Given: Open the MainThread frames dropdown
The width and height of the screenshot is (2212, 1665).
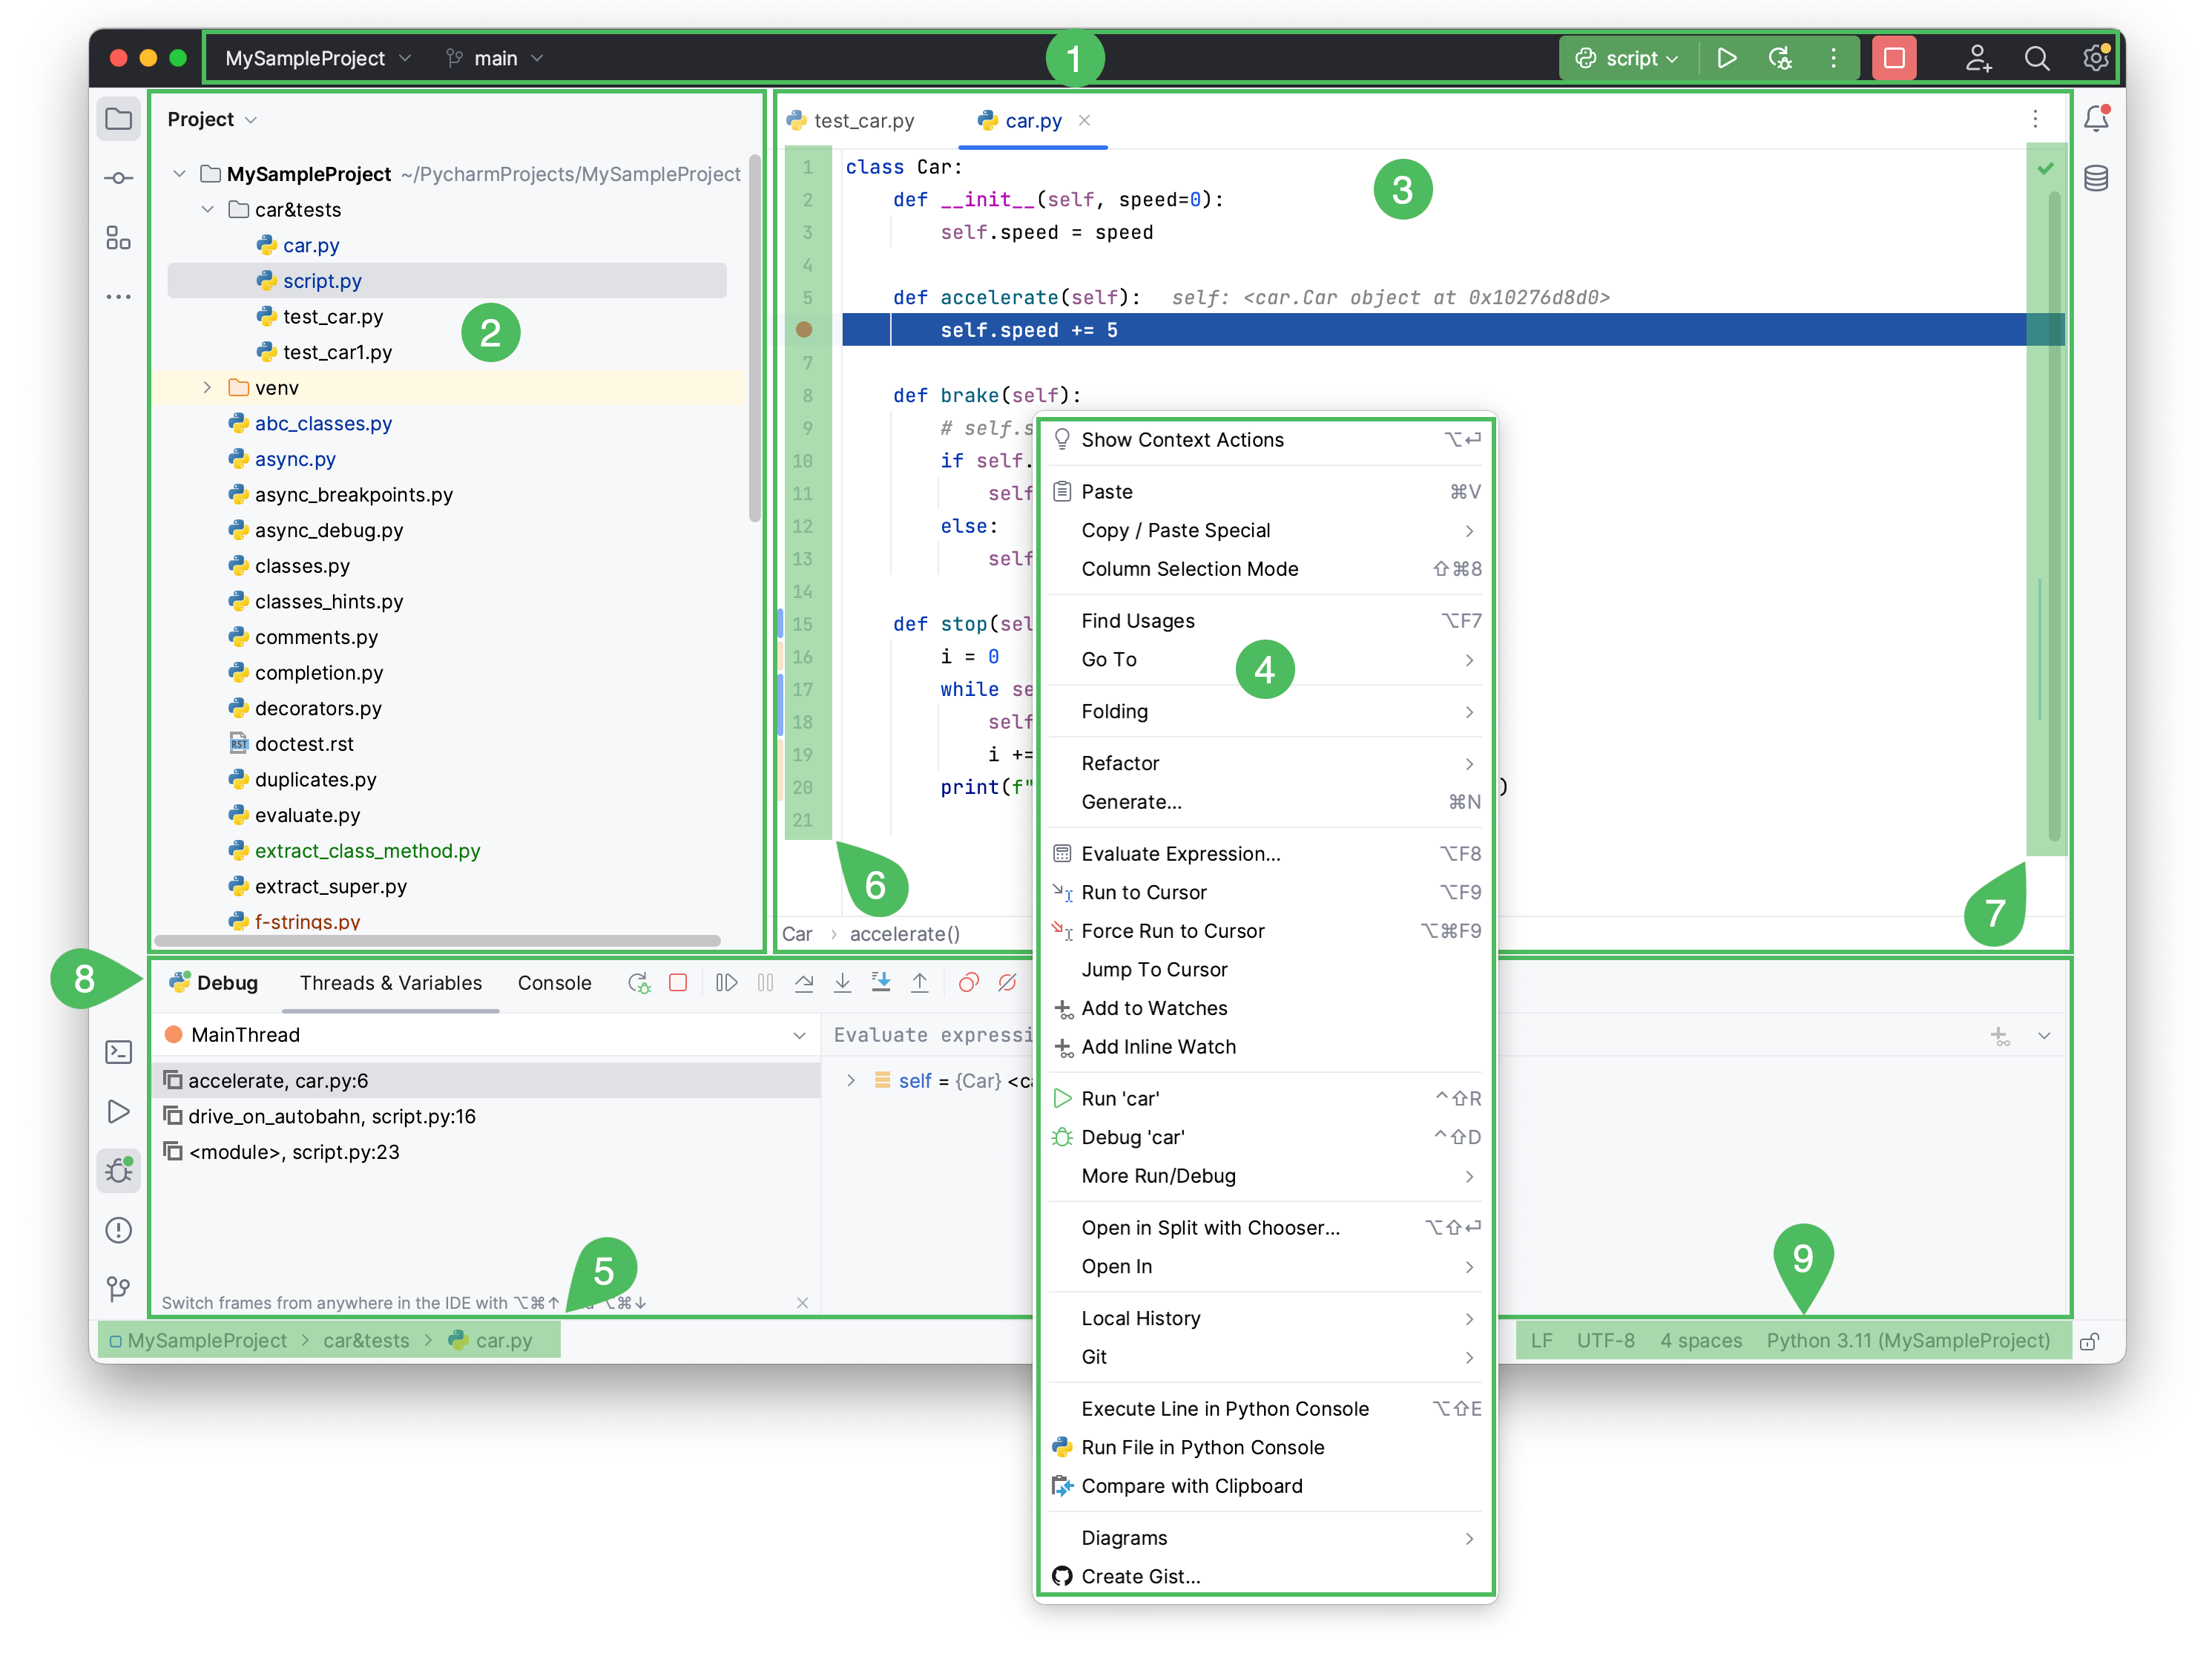Looking at the screenshot, I should pos(798,1035).
